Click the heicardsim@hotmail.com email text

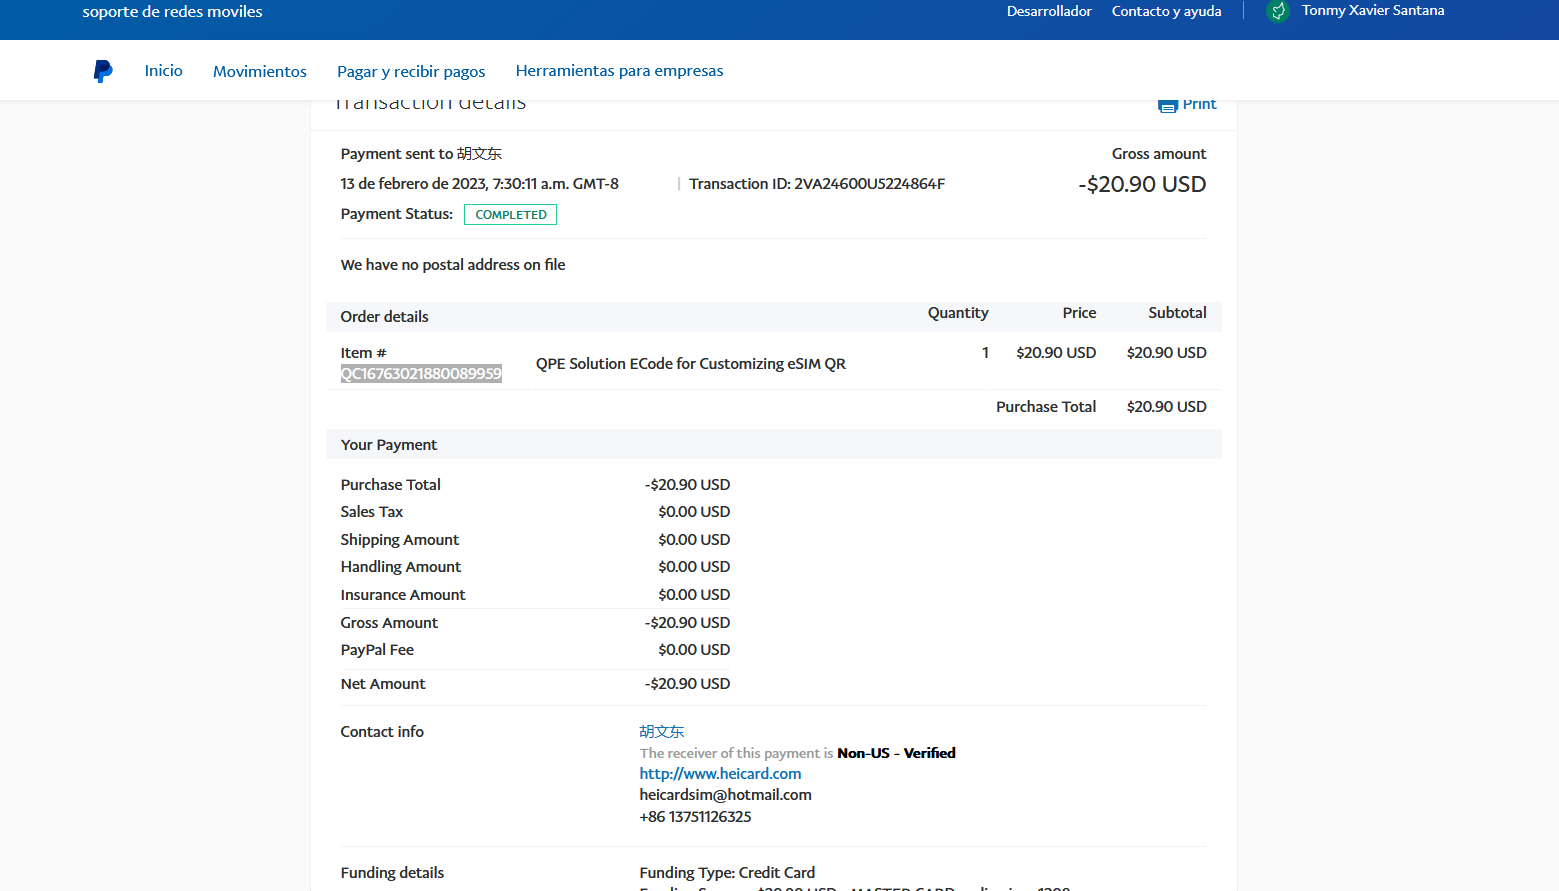coord(725,795)
